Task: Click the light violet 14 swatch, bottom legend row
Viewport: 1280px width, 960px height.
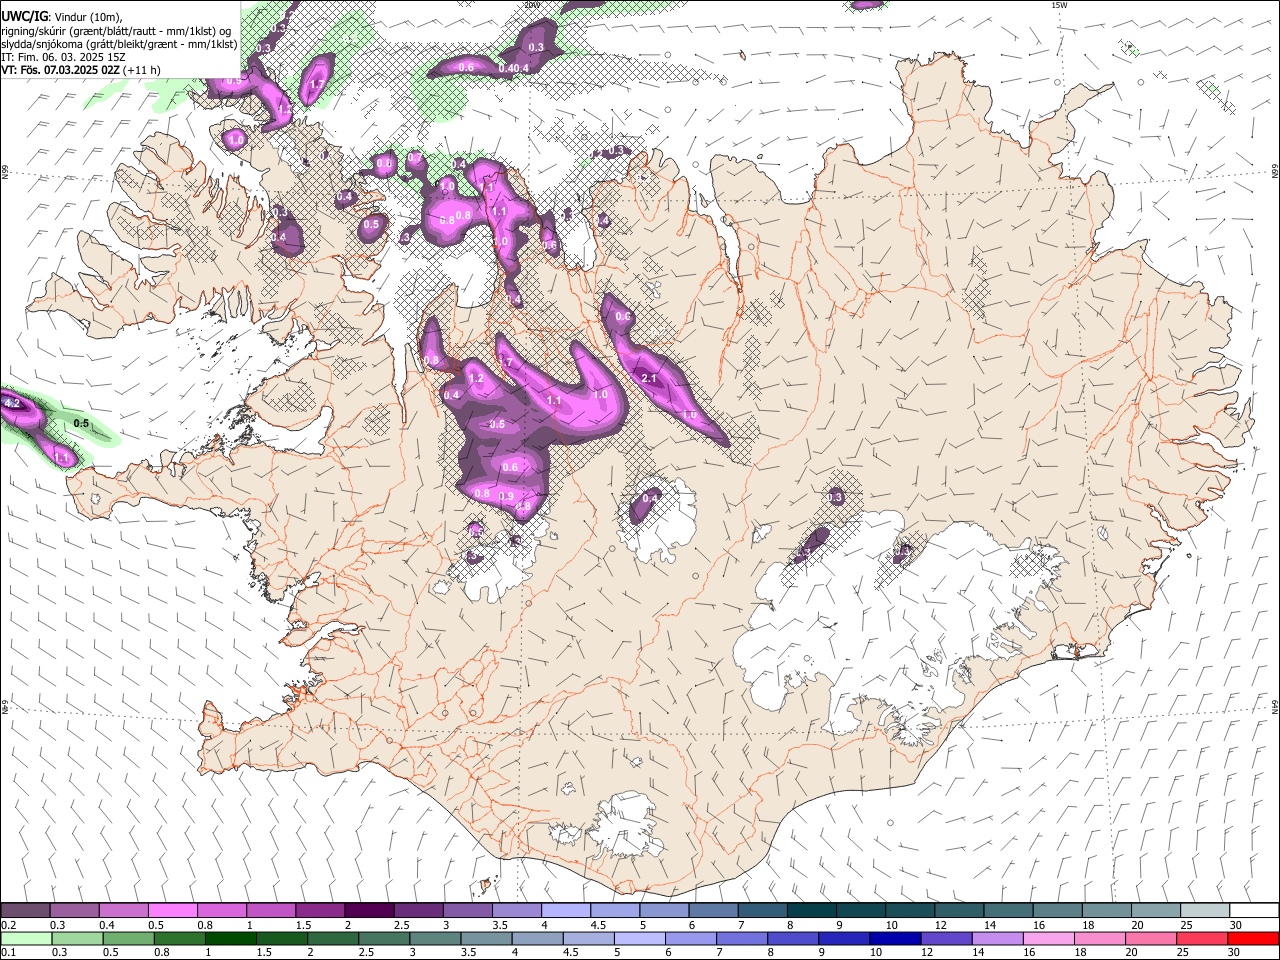Action: [x=996, y=938]
